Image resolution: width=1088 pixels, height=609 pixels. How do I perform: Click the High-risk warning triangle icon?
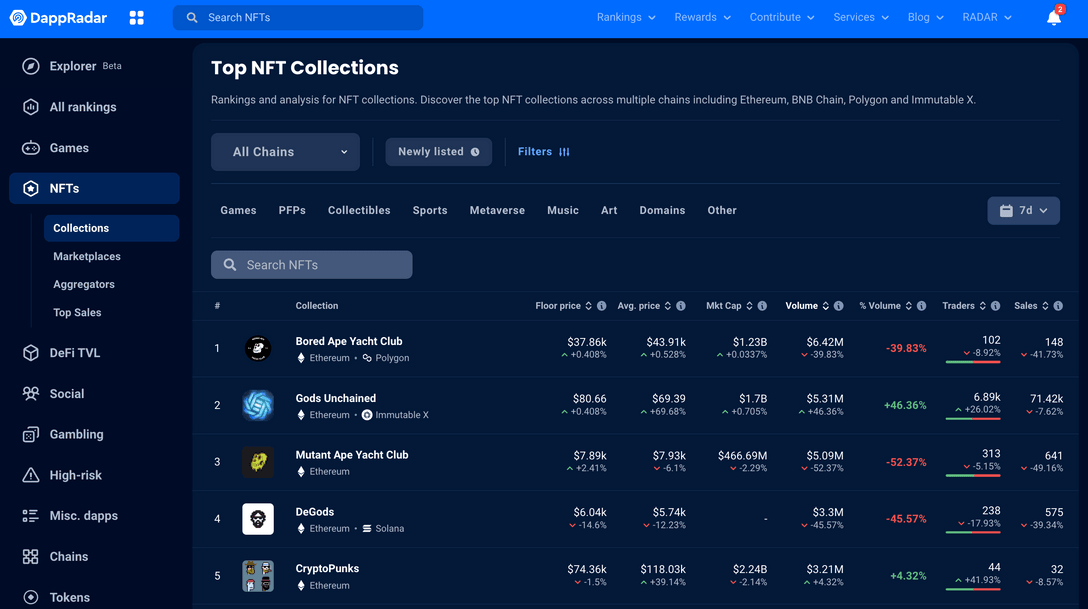pyautogui.click(x=31, y=475)
